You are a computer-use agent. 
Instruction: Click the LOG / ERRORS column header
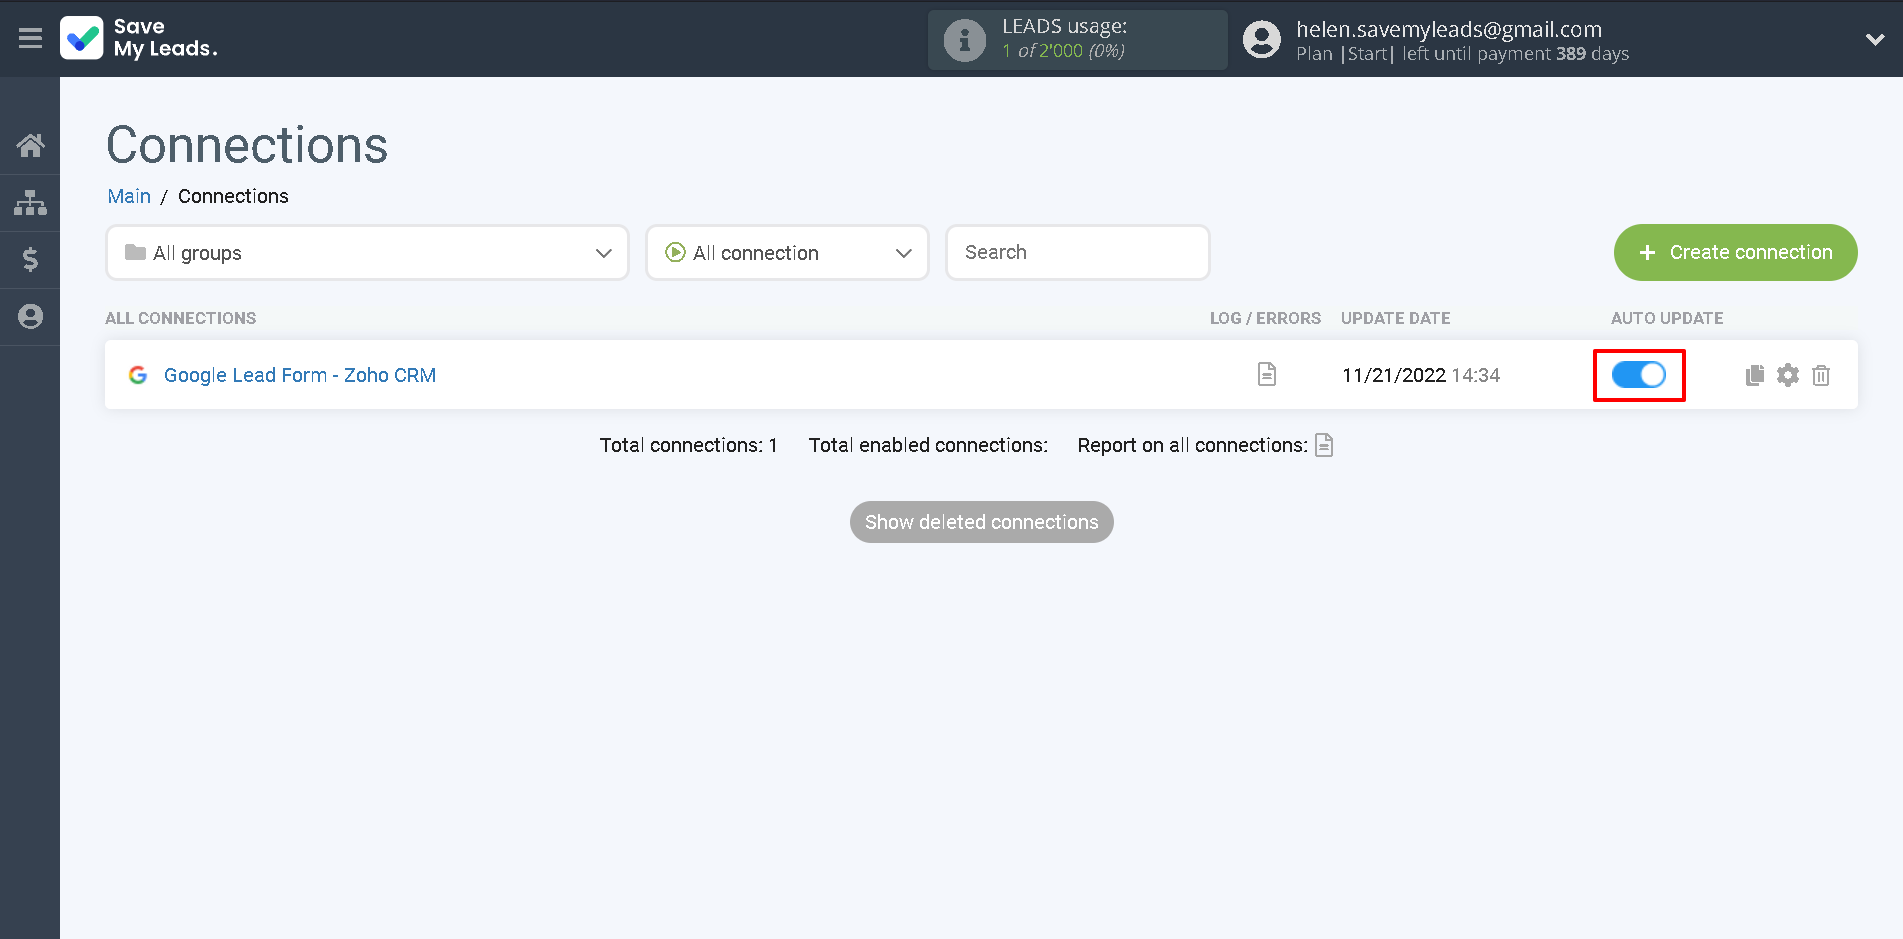coord(1265,318)
